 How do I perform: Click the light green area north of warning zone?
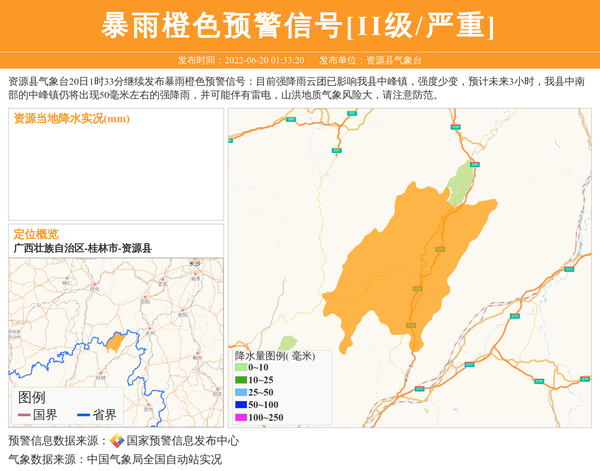click(461, 184)
